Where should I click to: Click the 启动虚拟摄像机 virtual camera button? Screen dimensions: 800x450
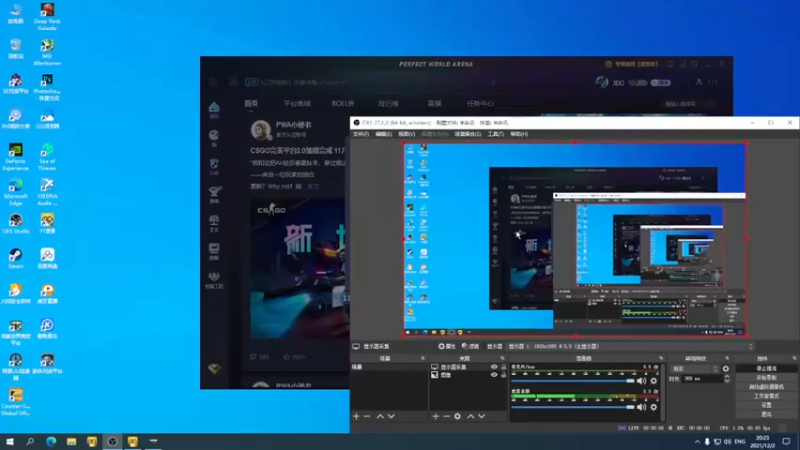(766, 387)
